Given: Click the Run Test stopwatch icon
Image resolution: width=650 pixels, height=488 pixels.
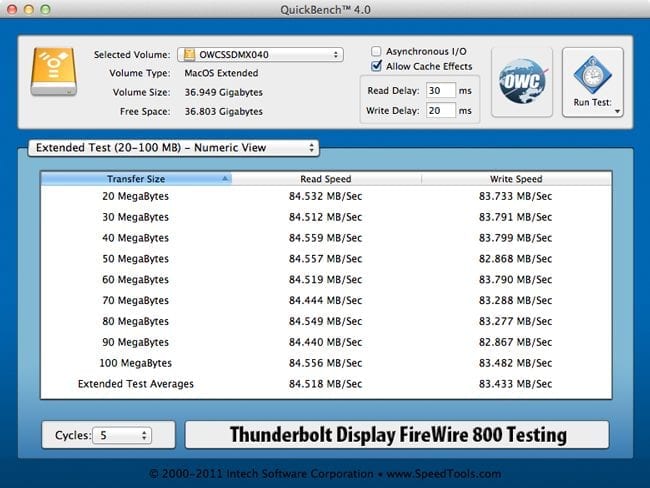Looking at the screenshot, I should click(592, 73).
